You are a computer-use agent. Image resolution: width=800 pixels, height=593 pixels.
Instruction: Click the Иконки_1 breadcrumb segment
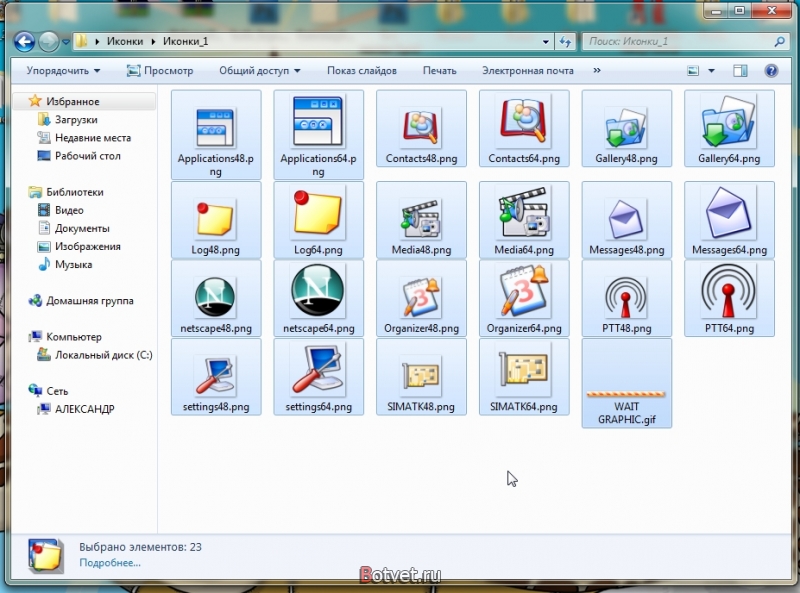pyautogui.click(x=185, y=41)
